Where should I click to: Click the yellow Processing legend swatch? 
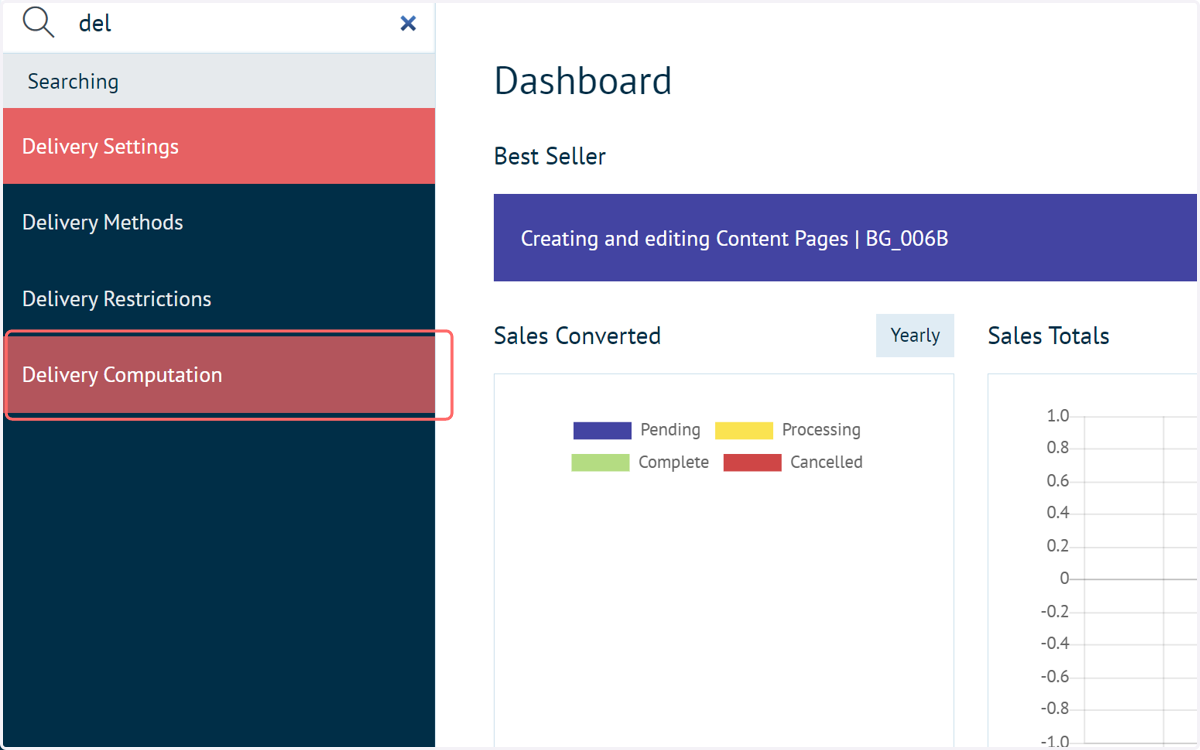(x=744, y=430)
